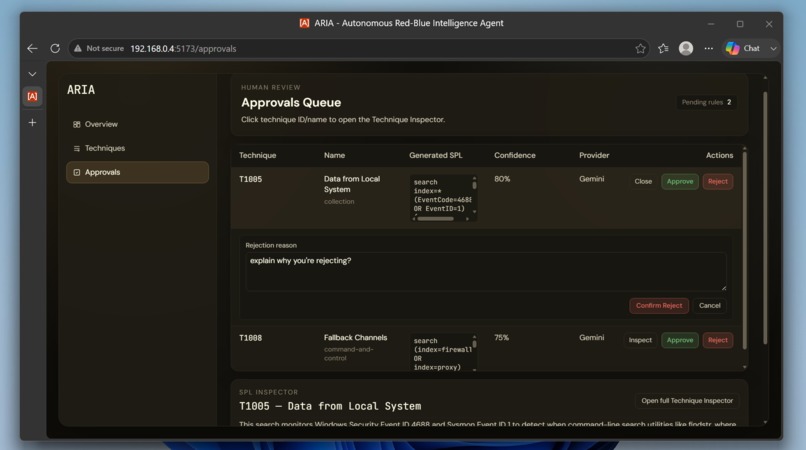
Task: Approve the T1008 rule
Action: click(x=680, y=340)
